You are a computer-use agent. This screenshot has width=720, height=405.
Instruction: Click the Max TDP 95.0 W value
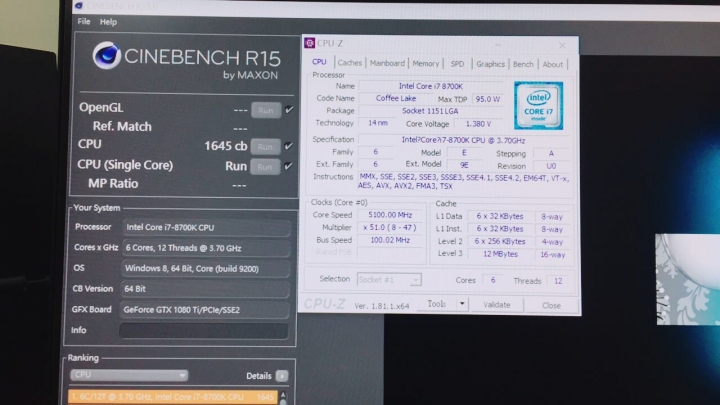click(x=488, y=99)
